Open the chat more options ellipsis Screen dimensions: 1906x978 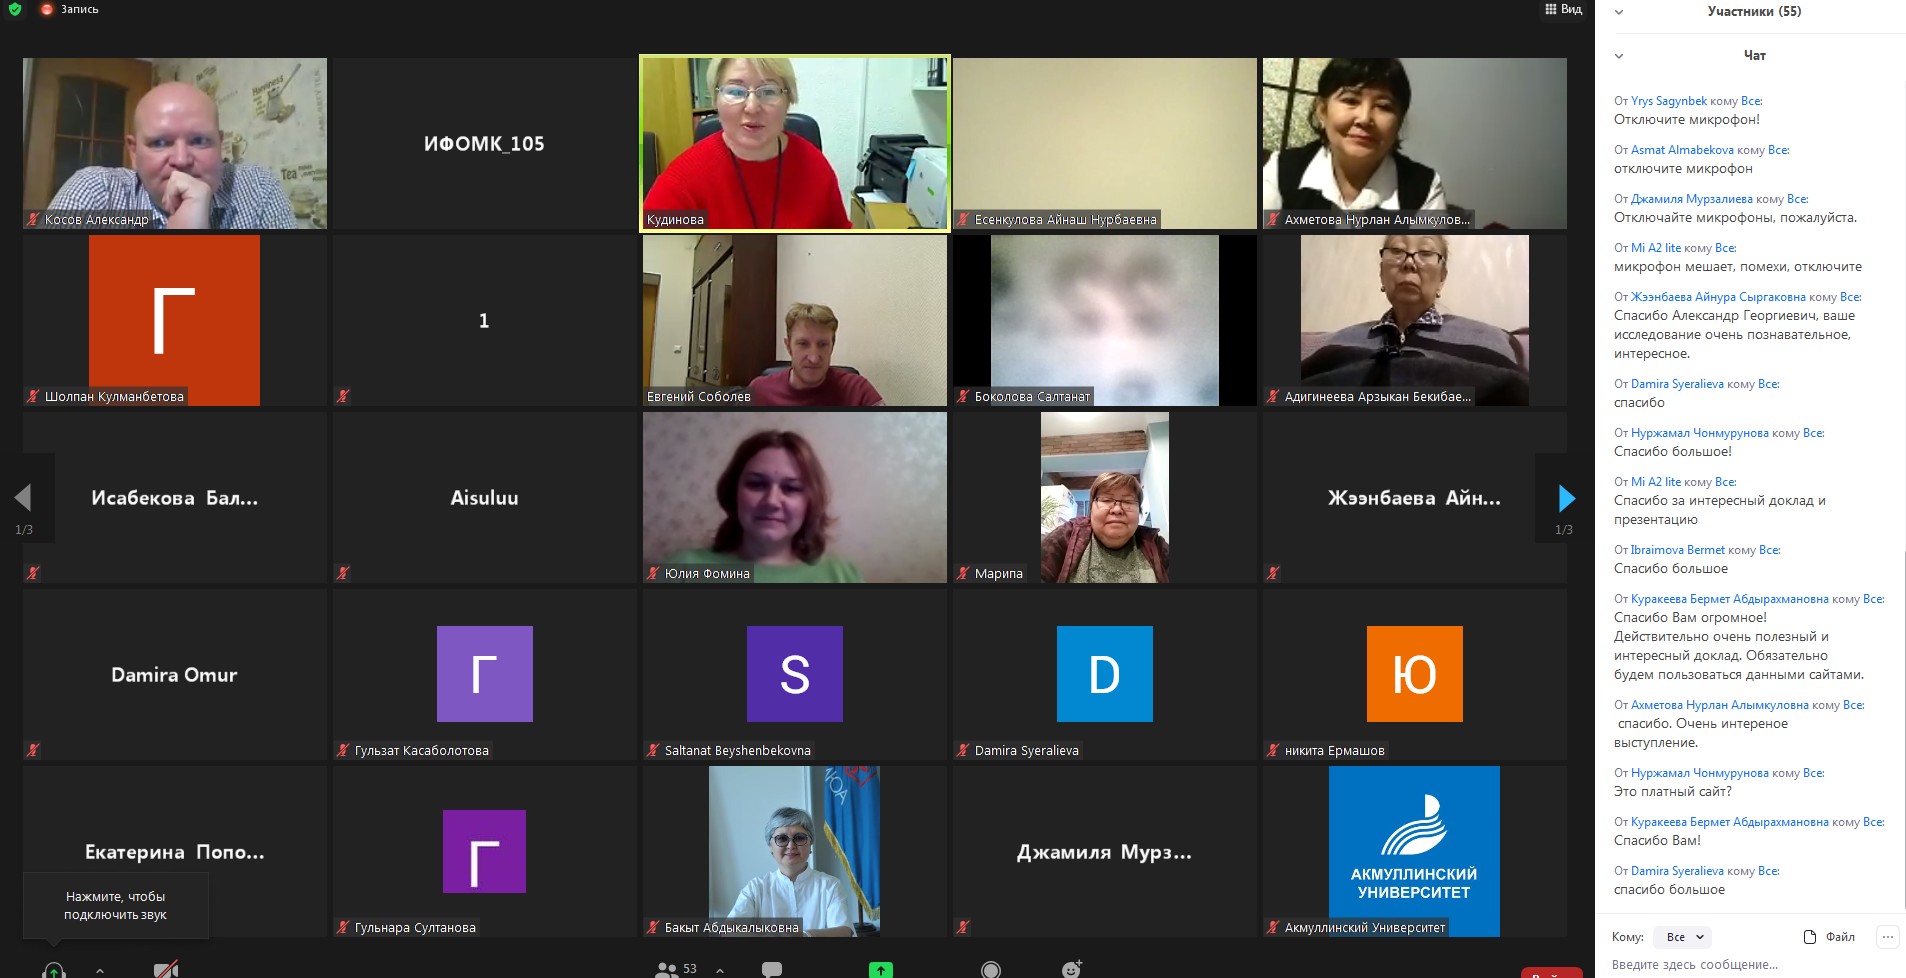[1887, 937]
